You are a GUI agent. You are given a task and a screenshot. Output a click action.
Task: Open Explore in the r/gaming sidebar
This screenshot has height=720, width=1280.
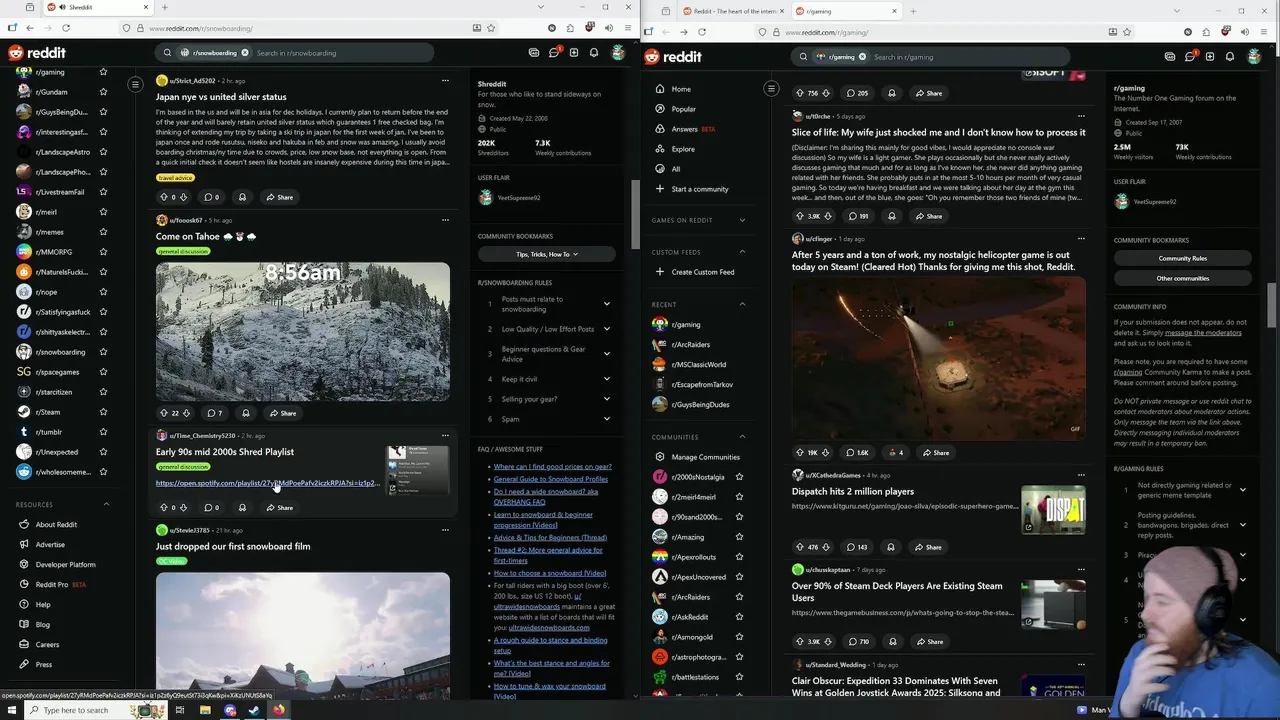[x=683, y=149]
